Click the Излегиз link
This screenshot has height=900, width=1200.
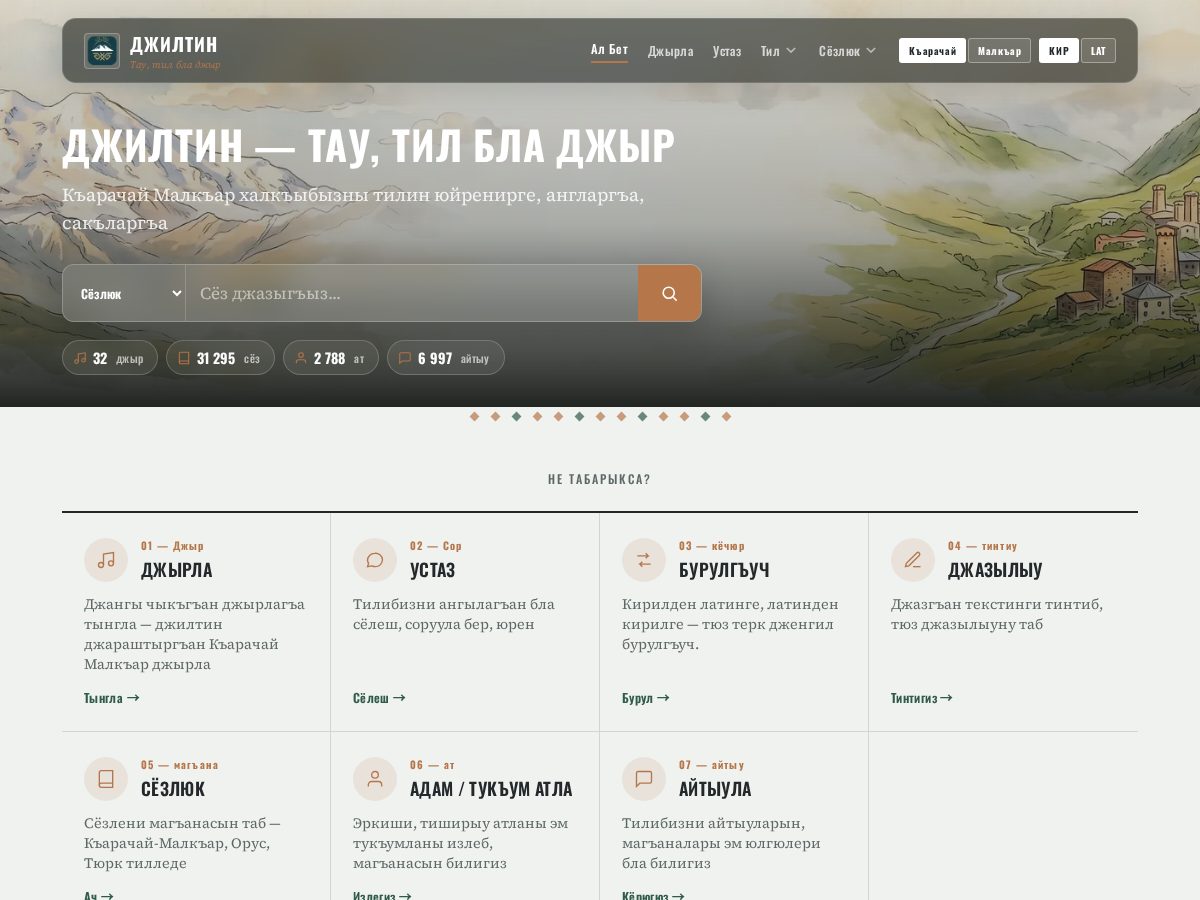click(382, 896)
